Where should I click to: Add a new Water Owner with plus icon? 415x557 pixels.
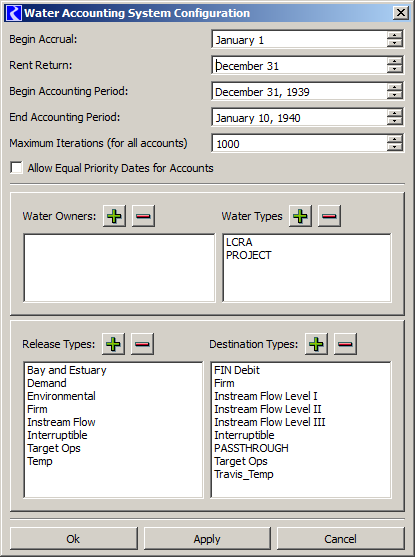114,216
